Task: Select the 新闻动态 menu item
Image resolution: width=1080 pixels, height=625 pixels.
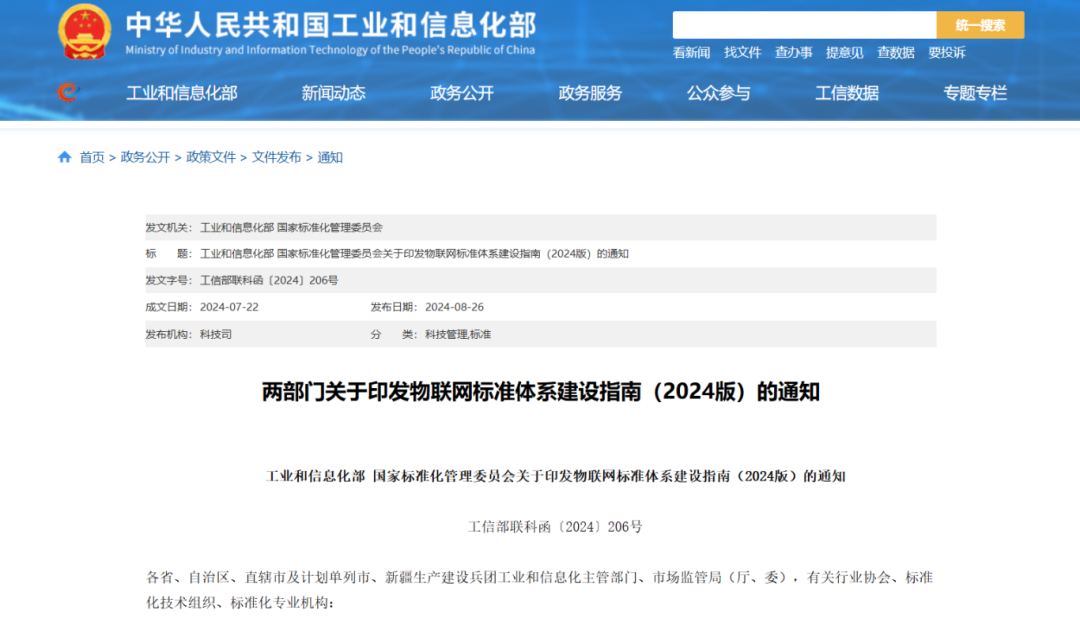Action: pos(334,93)
